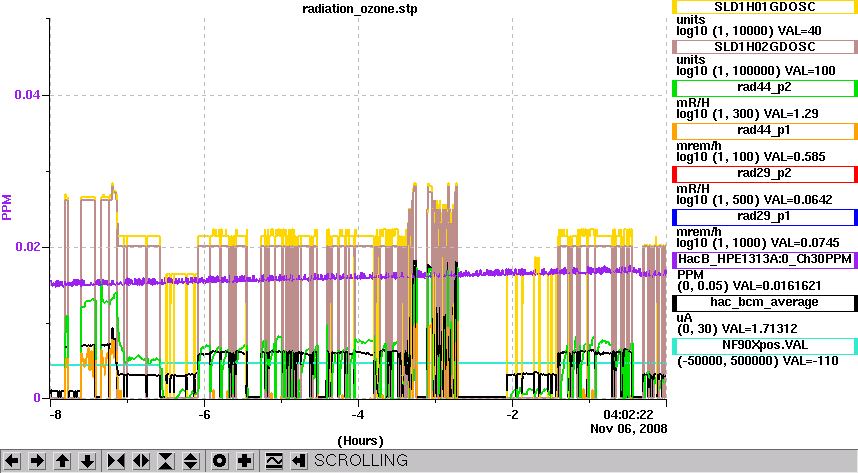858x473 pixels.
Task: Click the radiation_ozone.stp chart title
Action: click(360, 9)
